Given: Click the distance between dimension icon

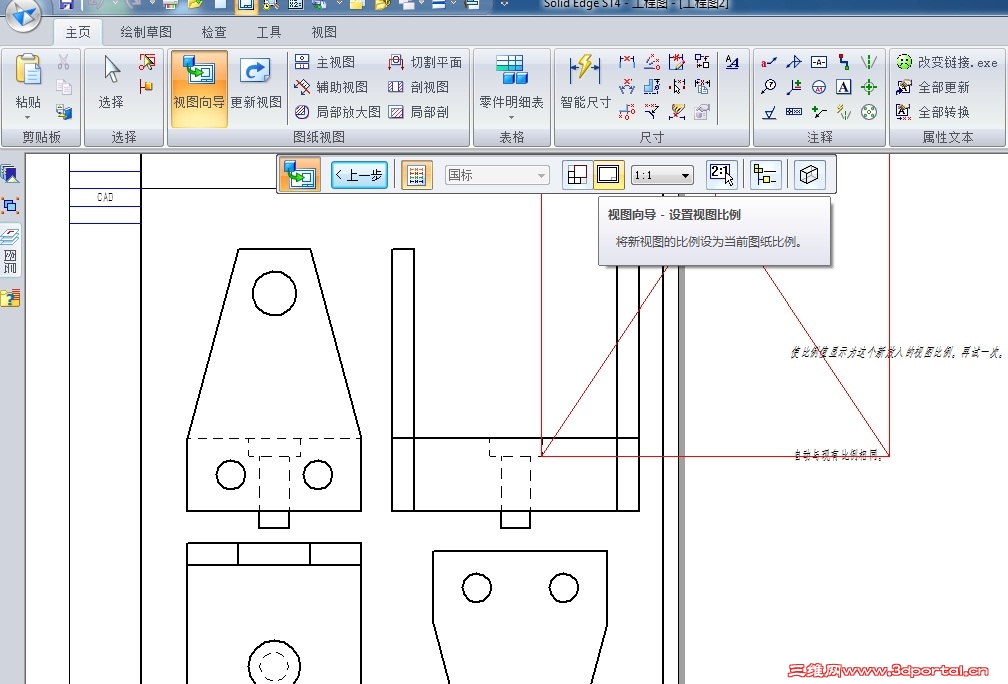Looking at the screenshot, I should click(x=627, y=62).
